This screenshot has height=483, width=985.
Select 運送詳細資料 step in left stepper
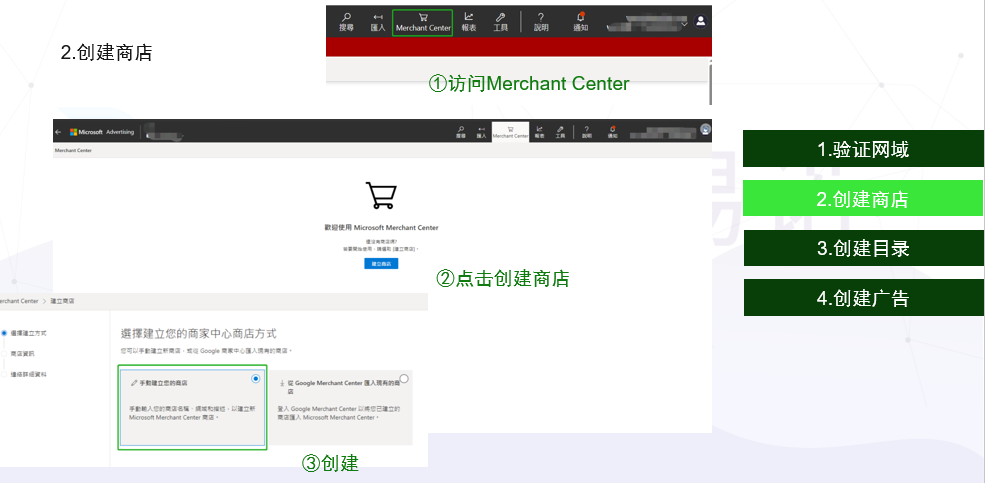click(24, 374)
